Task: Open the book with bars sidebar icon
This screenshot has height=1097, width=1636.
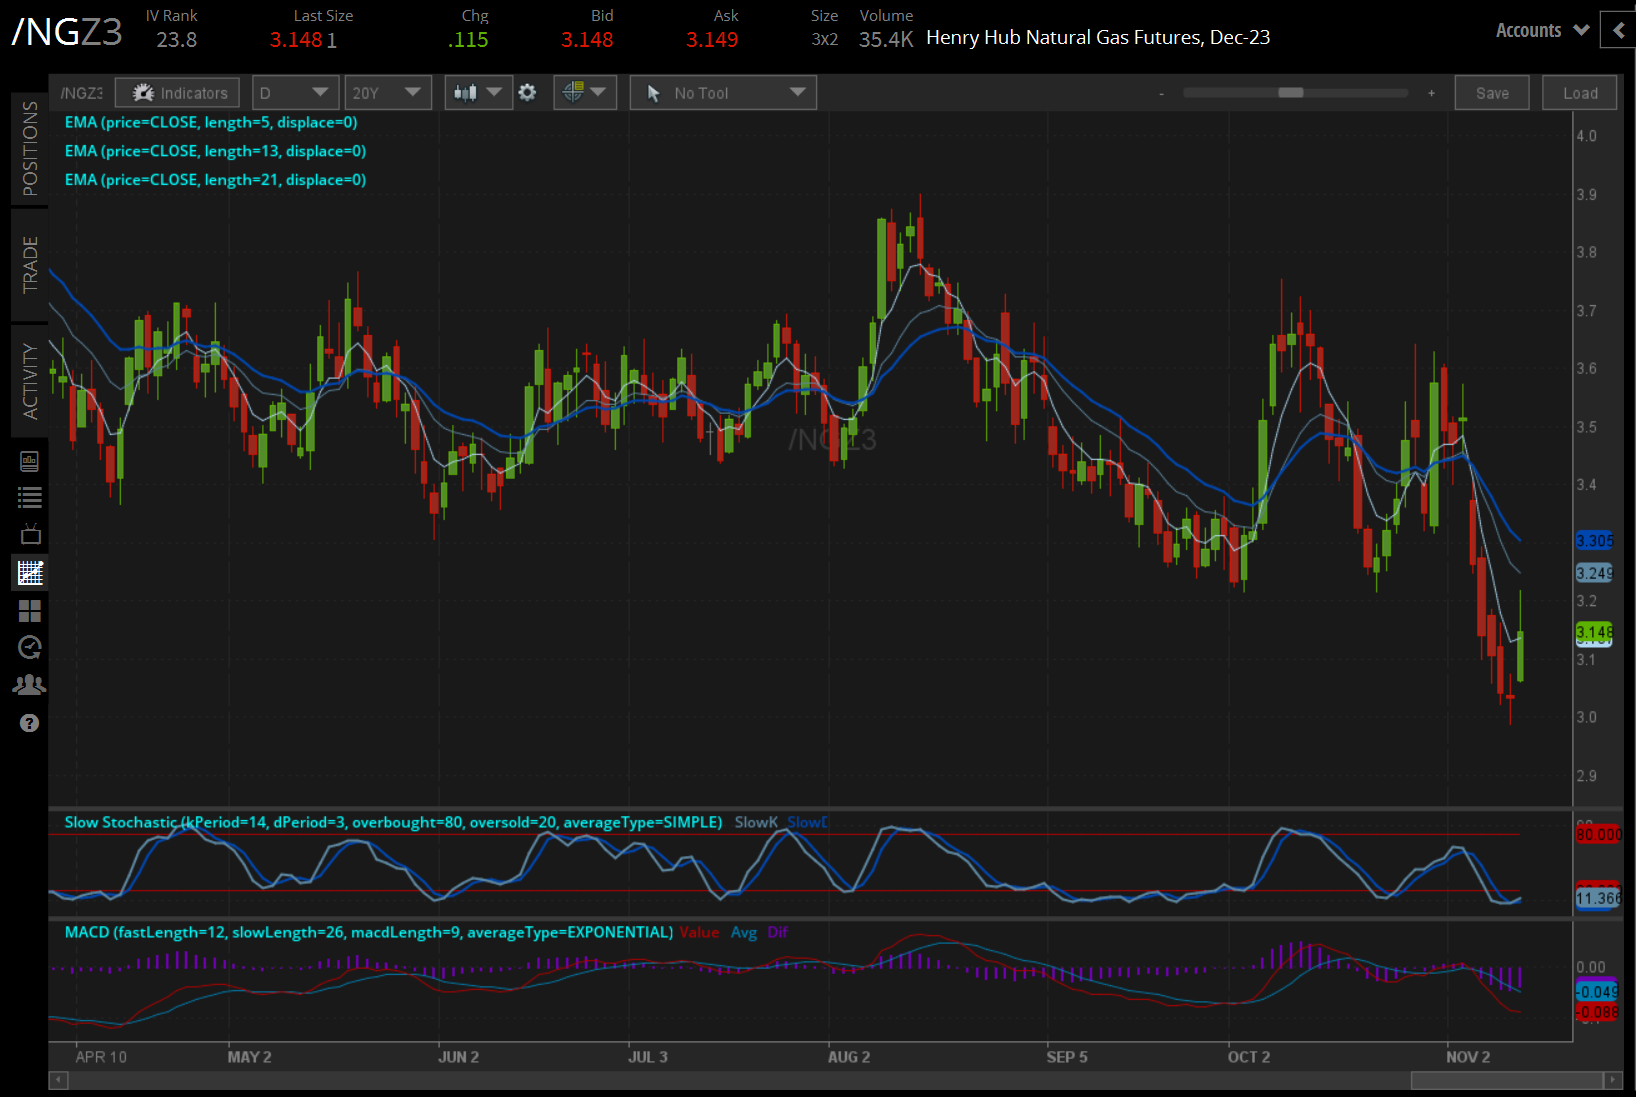Action: (x=30, y=461)
